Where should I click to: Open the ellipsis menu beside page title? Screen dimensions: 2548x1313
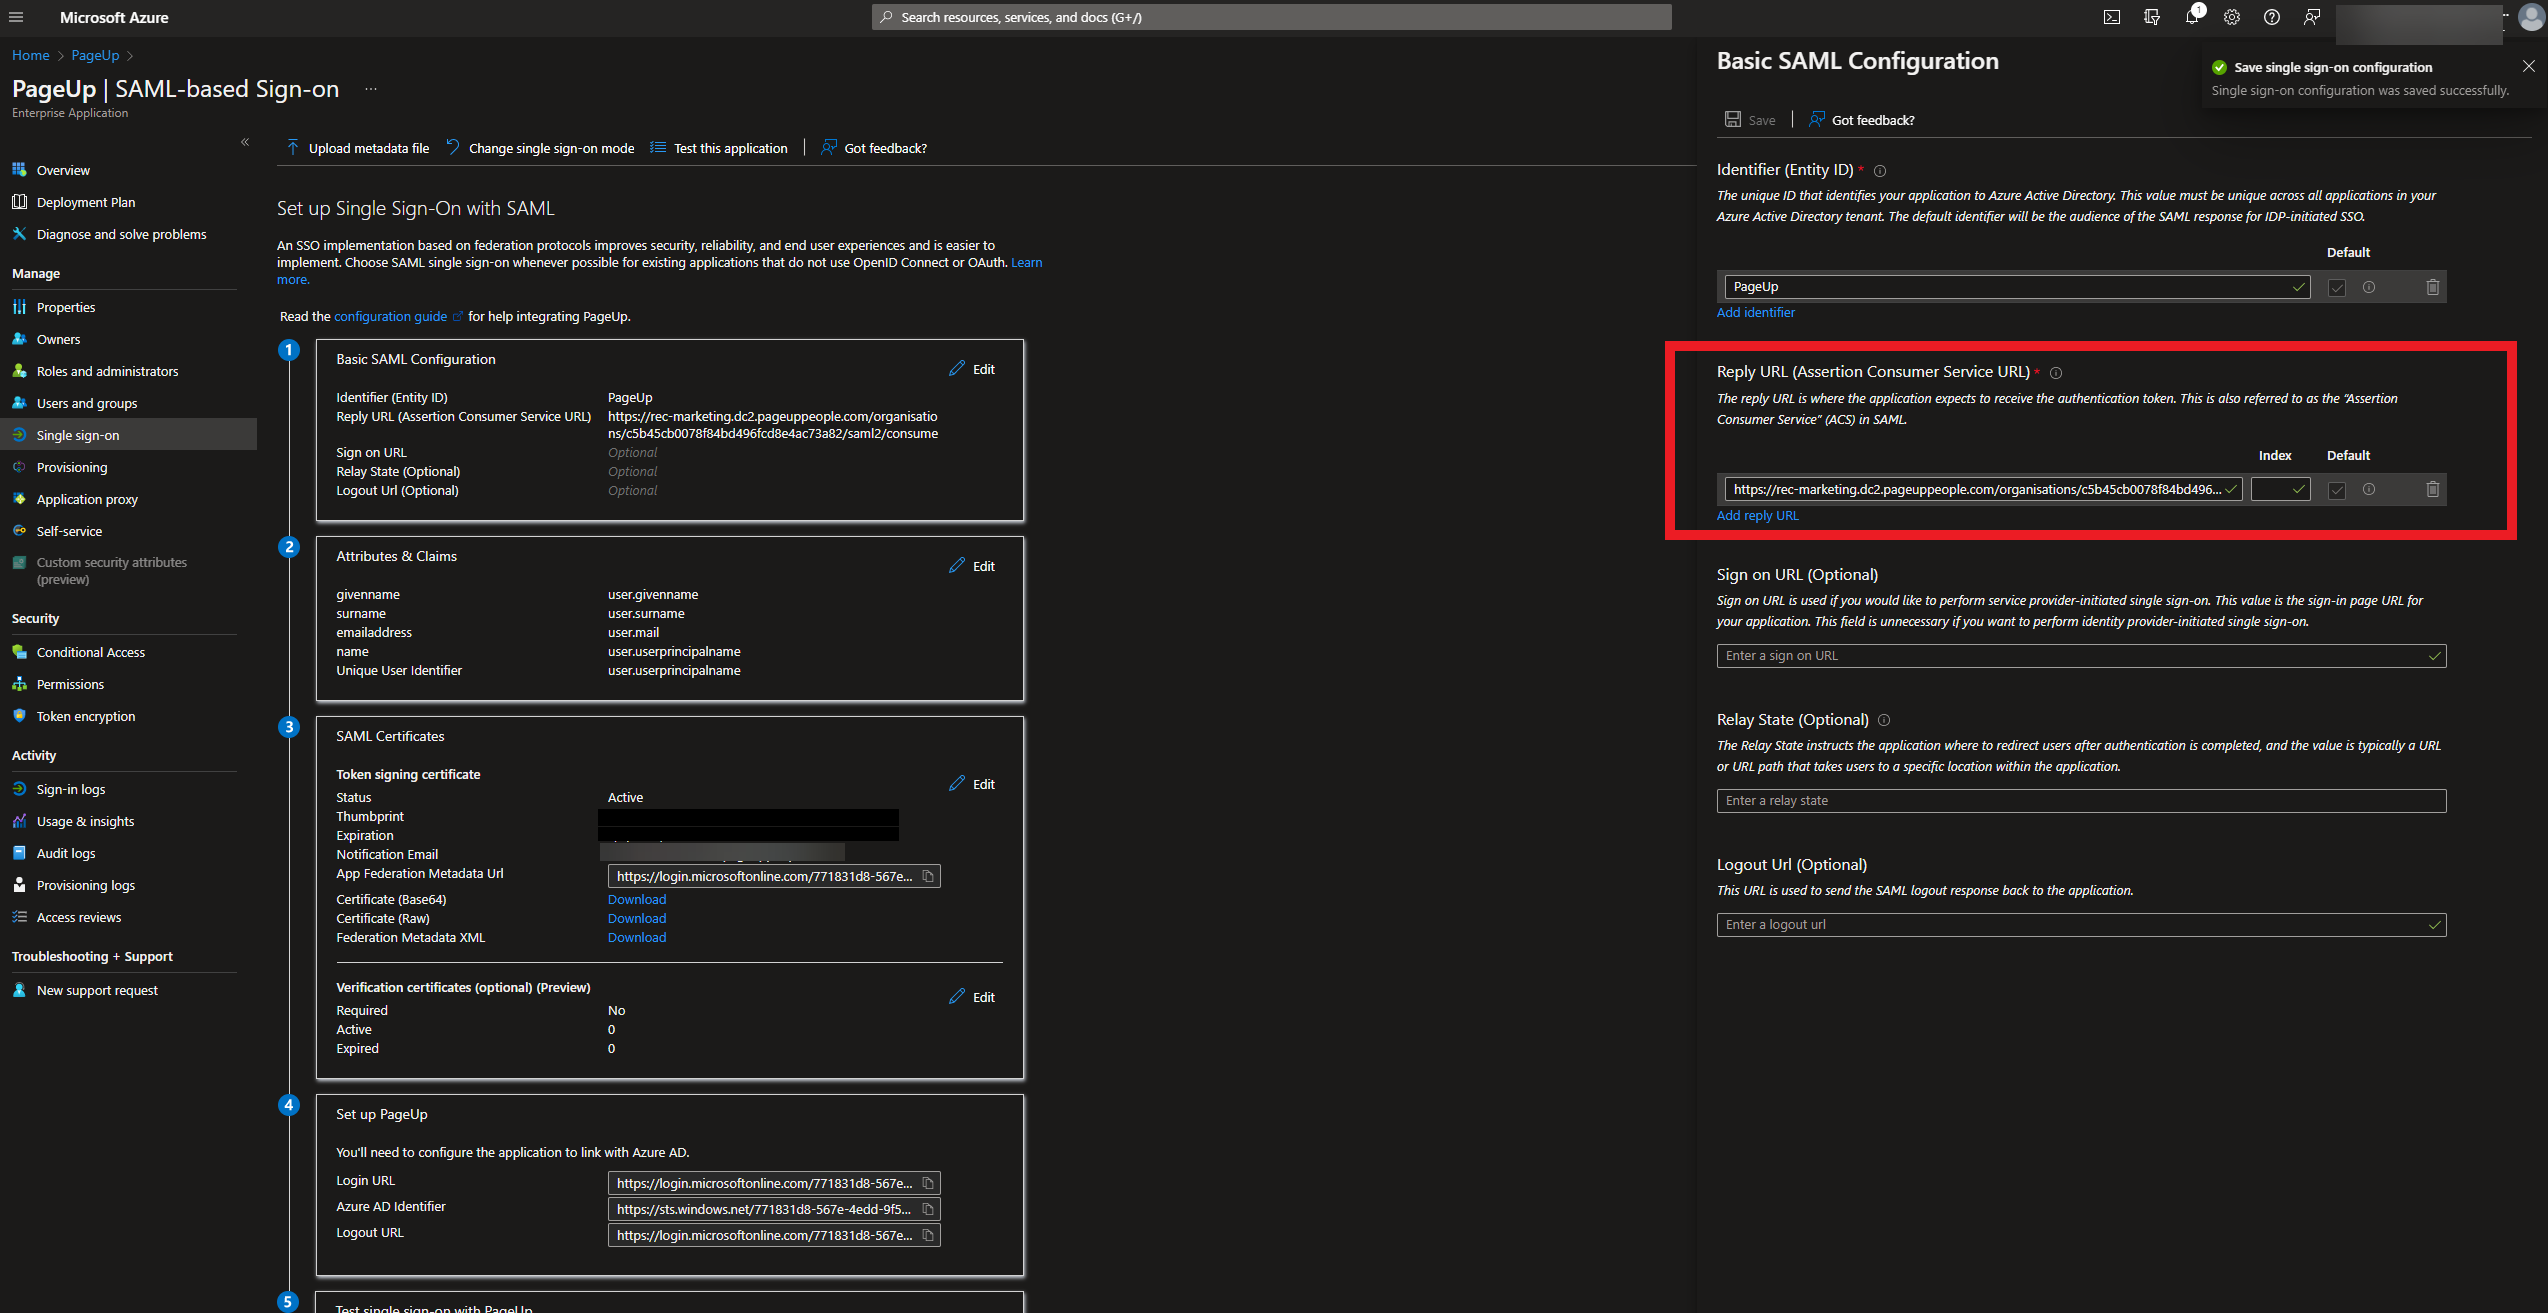point(371,89)
